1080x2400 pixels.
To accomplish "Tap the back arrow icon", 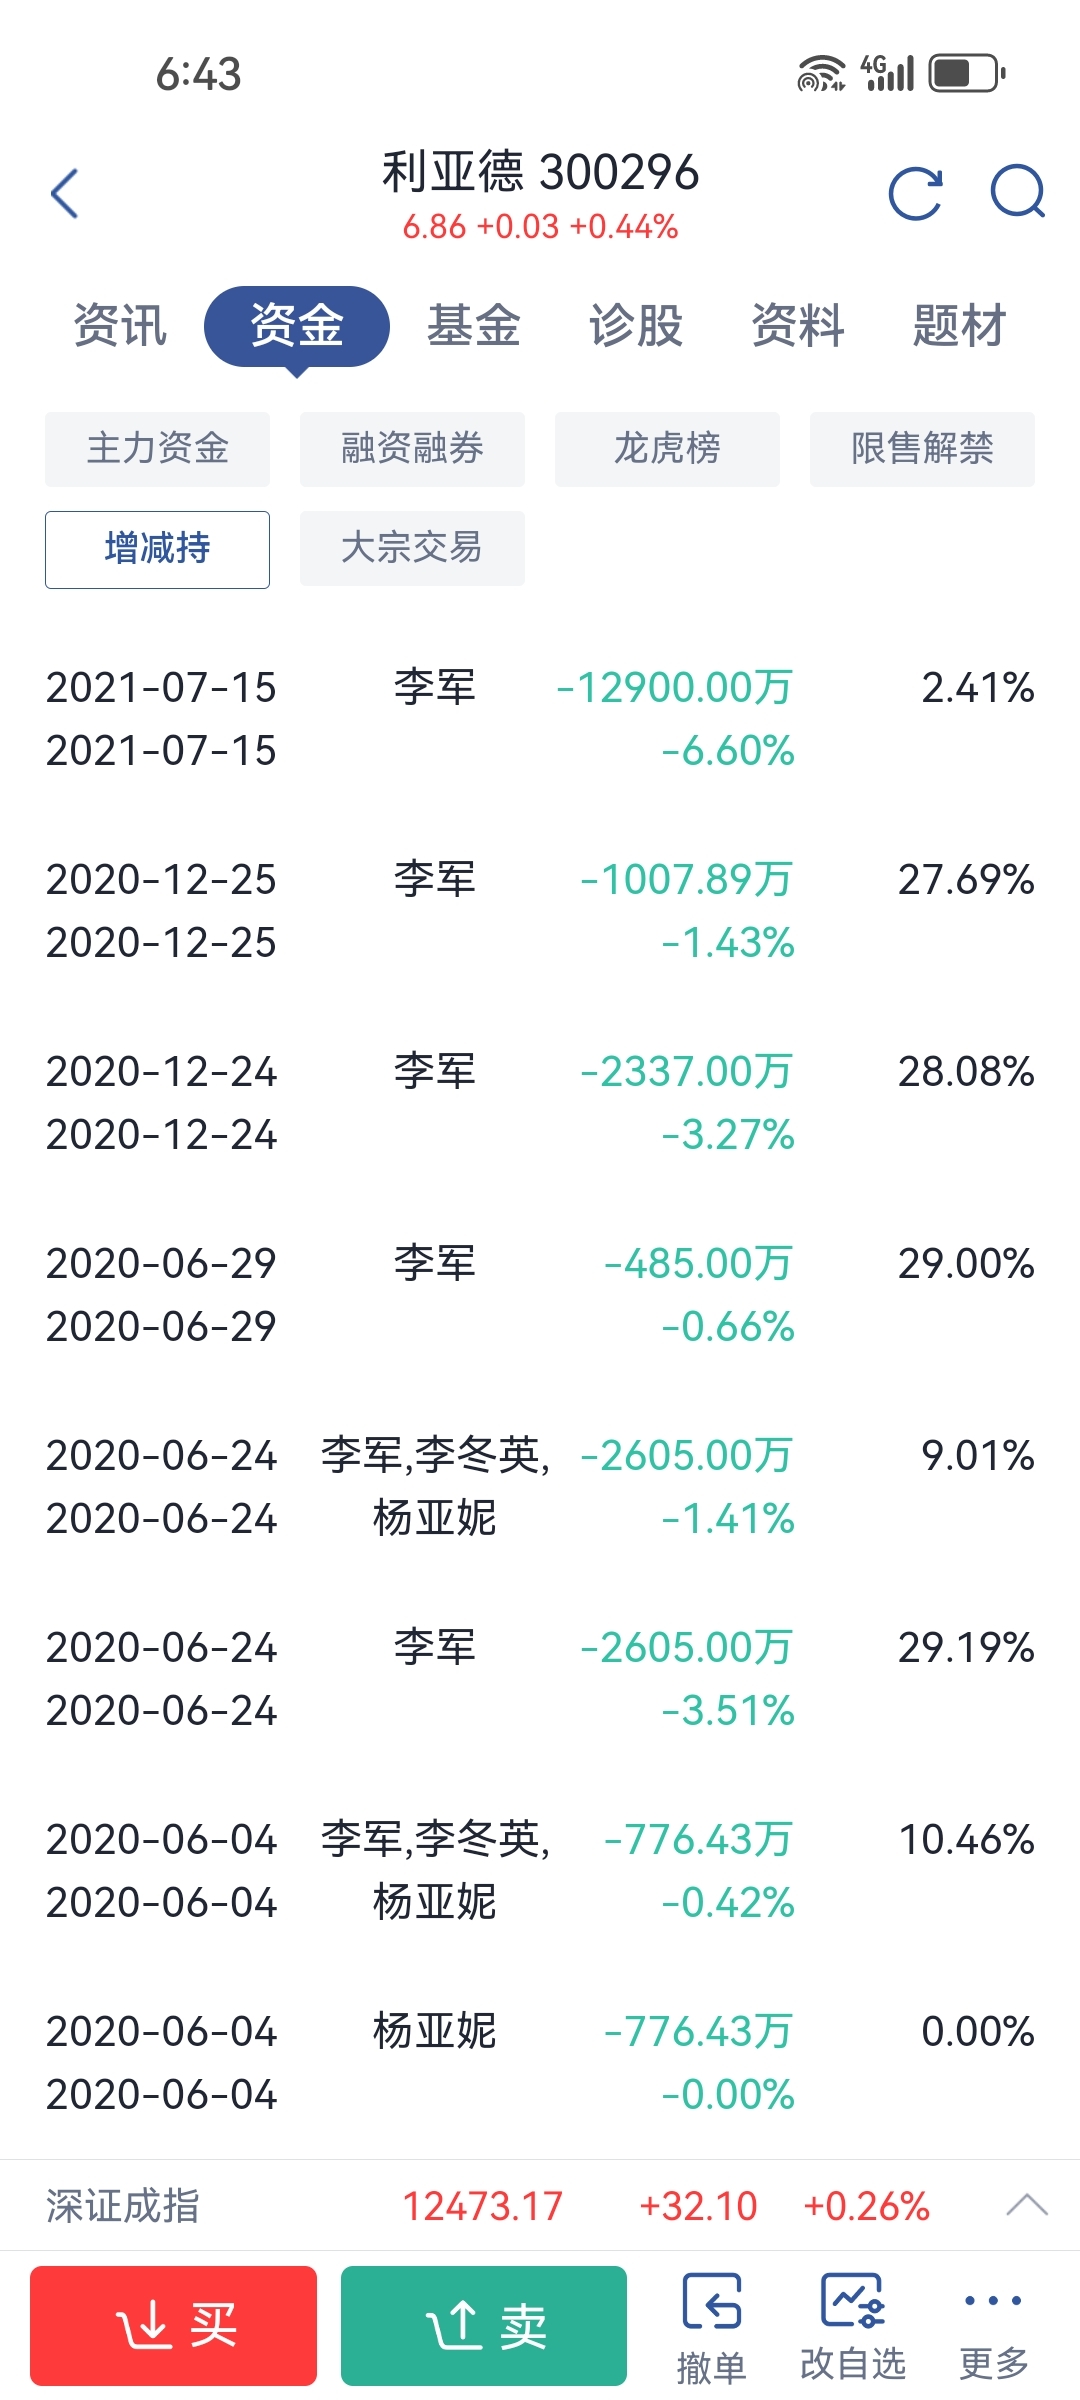I will coord(65,193).
